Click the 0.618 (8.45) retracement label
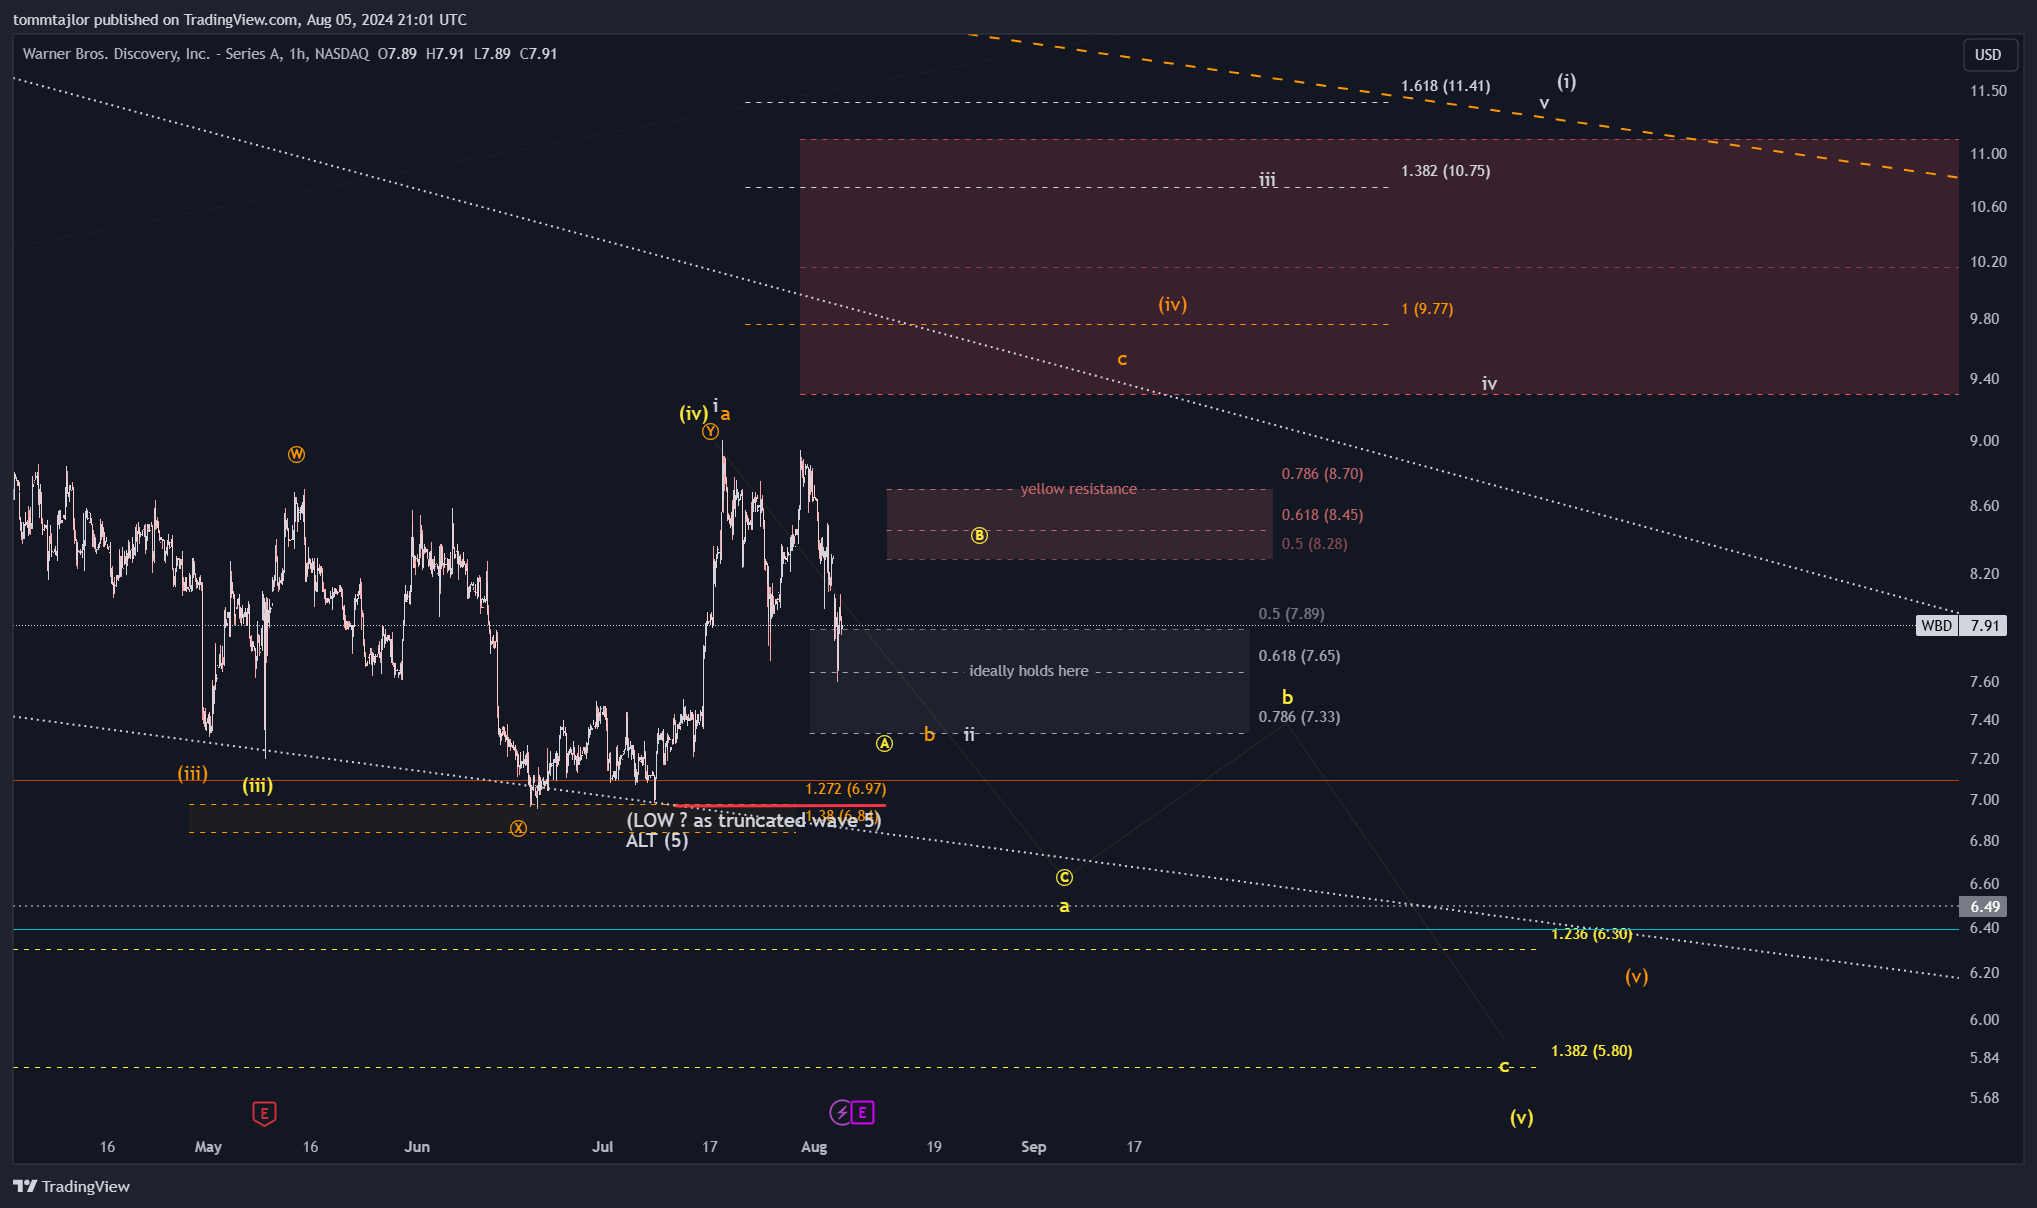The image size is (2037, 1208). 1322,515
